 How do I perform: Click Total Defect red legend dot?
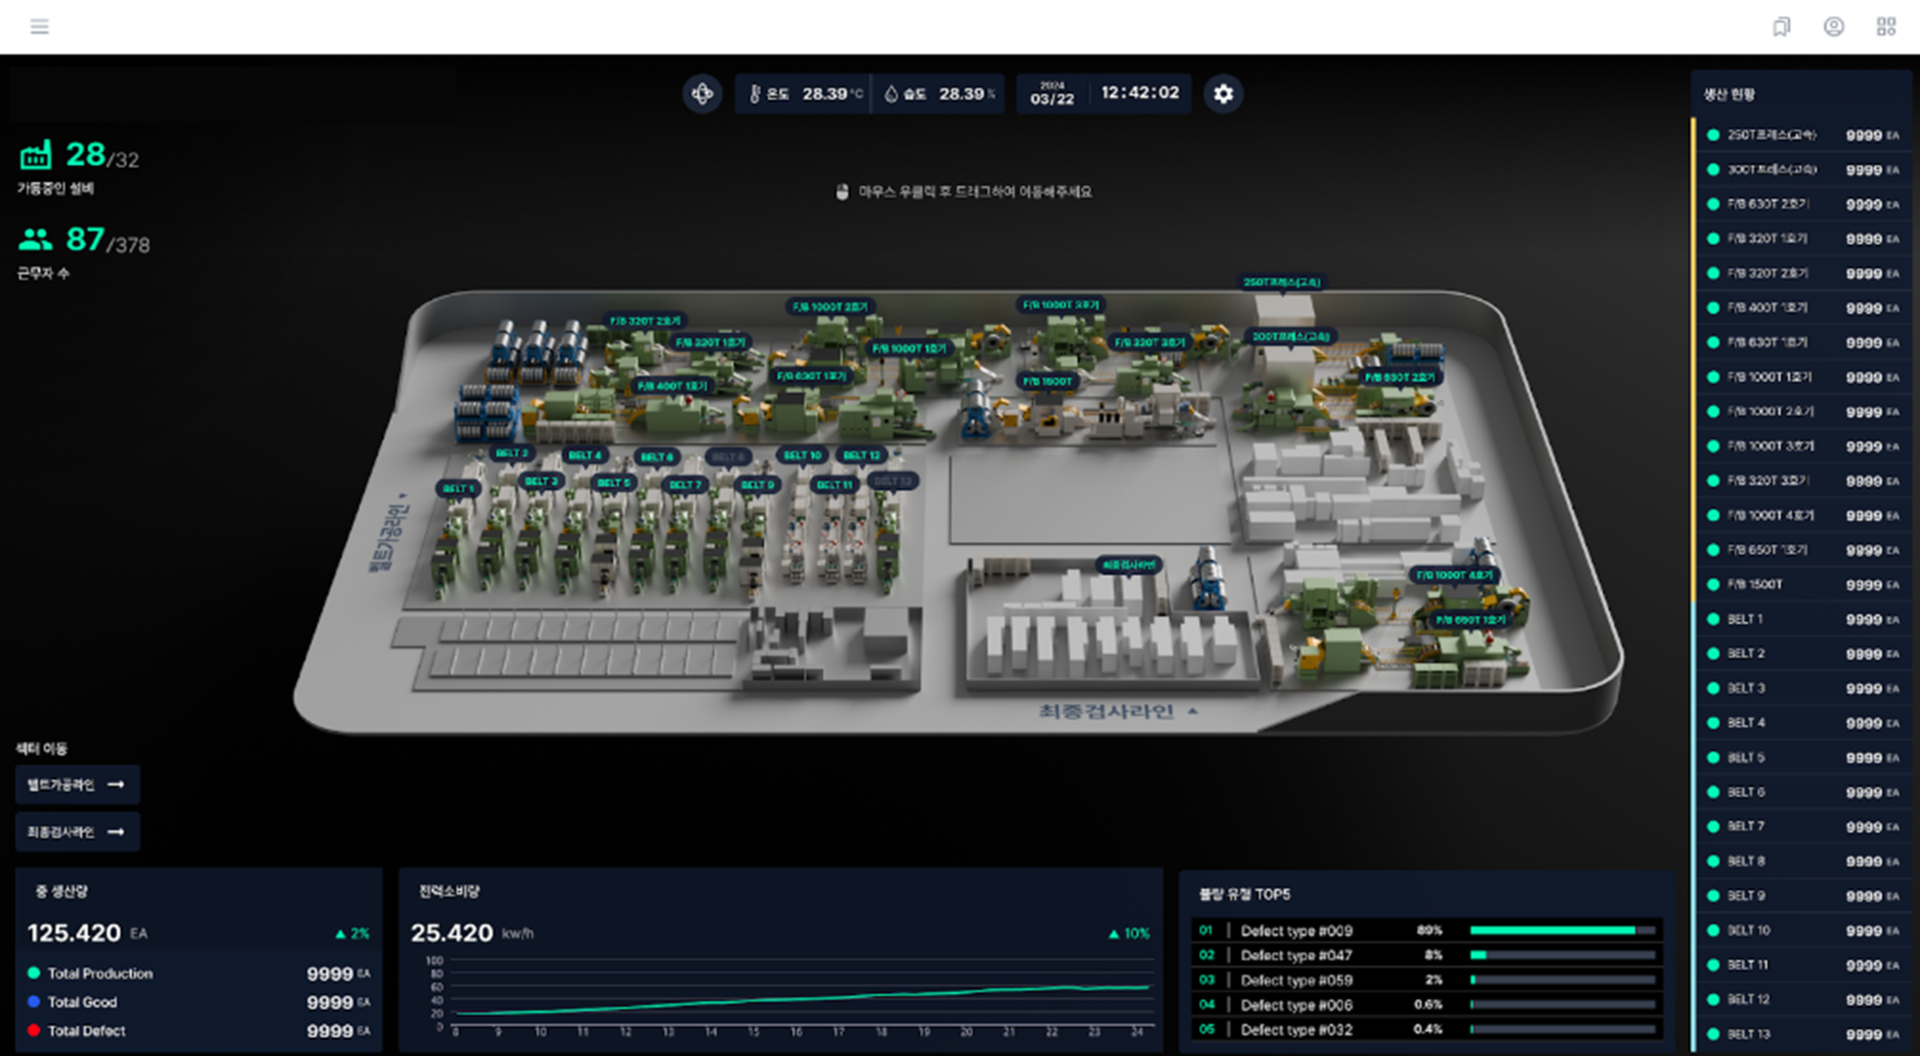pos(34,1030)
